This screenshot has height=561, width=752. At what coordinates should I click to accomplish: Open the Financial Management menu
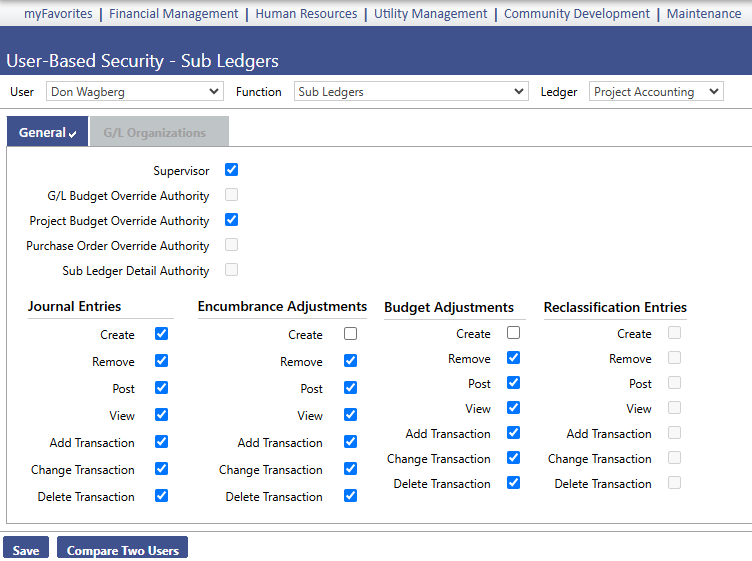click(174, 13)
